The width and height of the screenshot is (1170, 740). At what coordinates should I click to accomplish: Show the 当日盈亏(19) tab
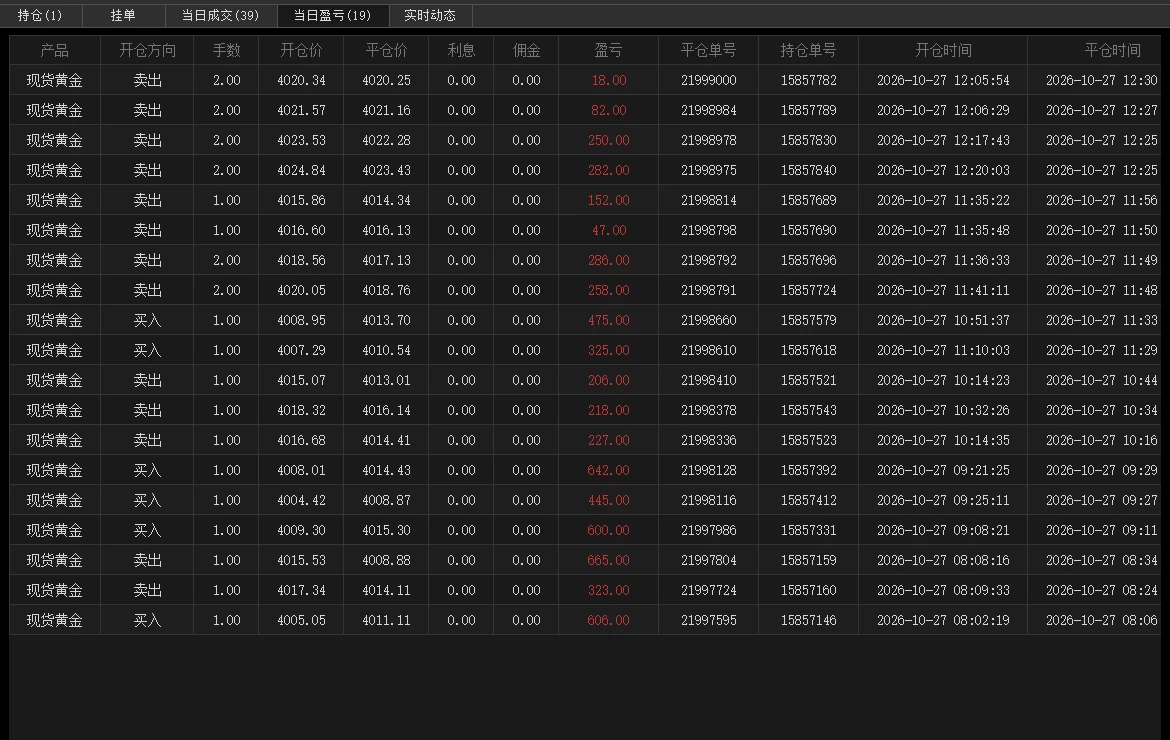(332, 15)
